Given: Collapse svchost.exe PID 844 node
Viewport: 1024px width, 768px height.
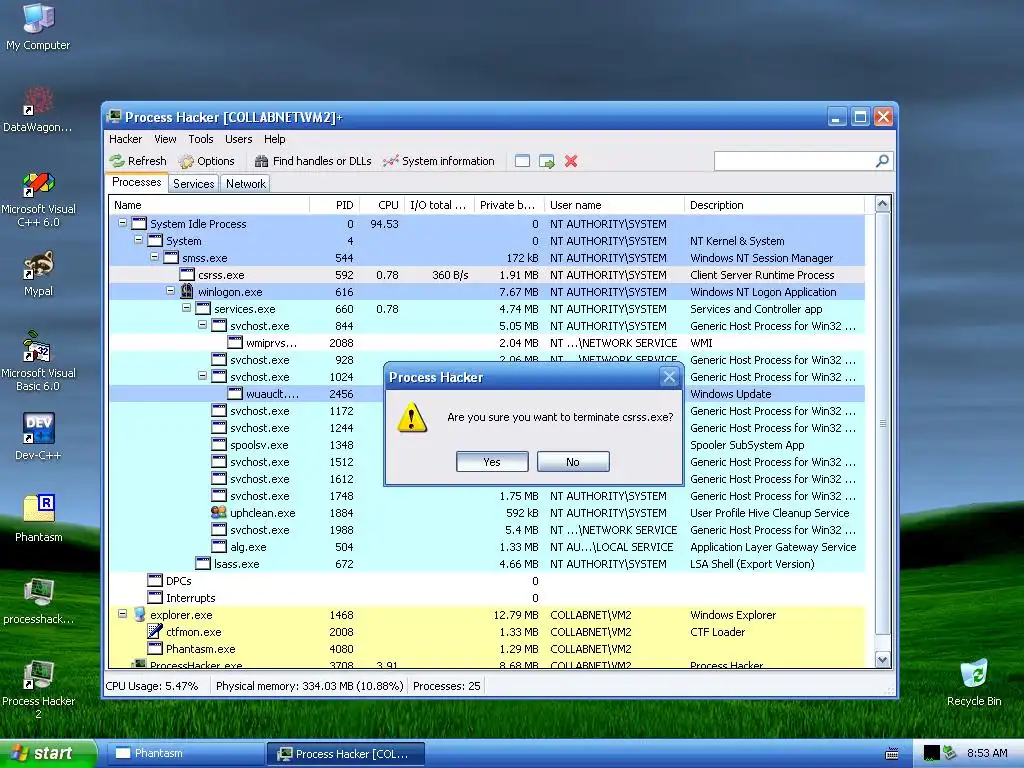Looking at the screenshot, I should point(202,325).
